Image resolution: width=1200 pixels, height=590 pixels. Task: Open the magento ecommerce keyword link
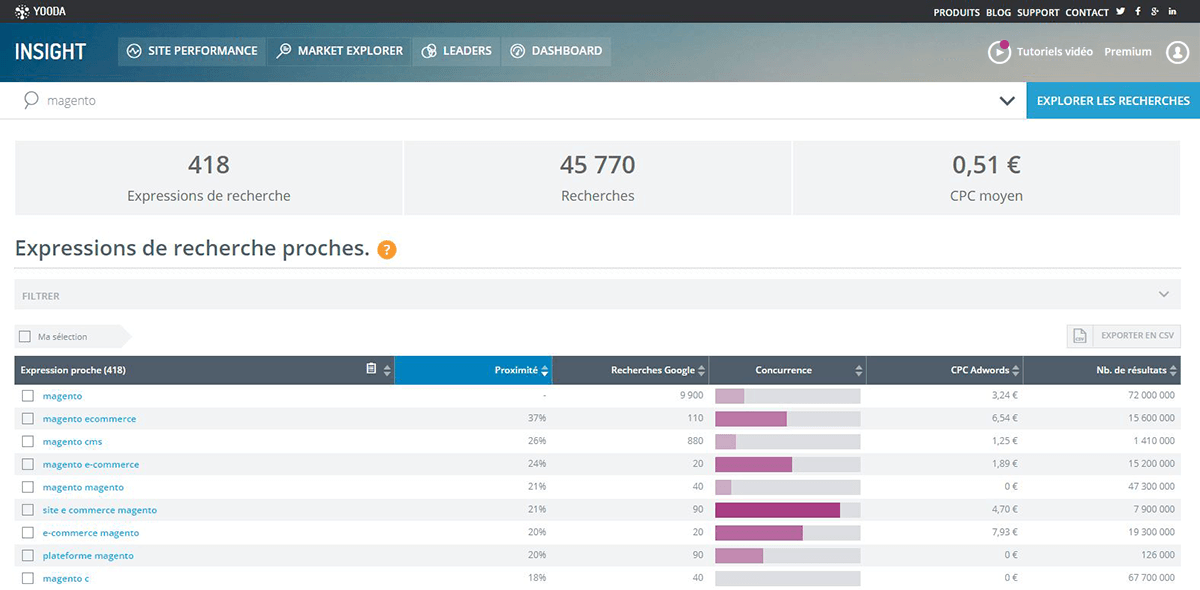[89, 419]
